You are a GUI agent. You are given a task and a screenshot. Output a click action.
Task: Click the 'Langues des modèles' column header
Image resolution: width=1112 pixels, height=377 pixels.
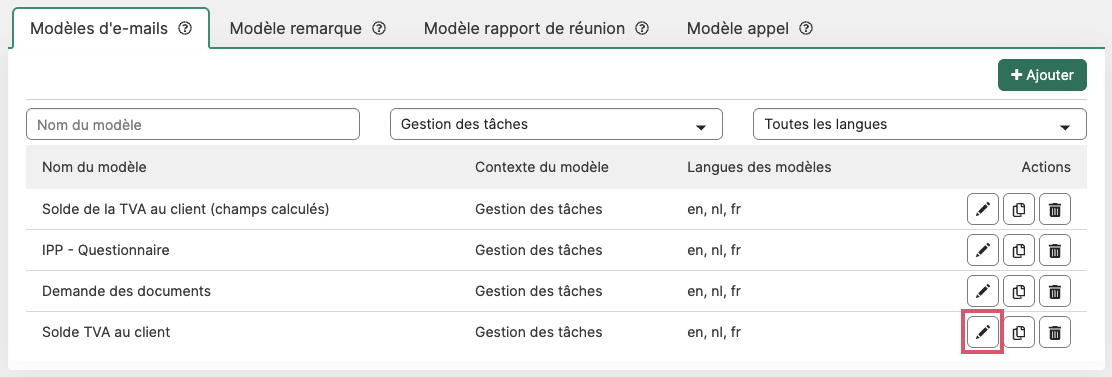759,167
